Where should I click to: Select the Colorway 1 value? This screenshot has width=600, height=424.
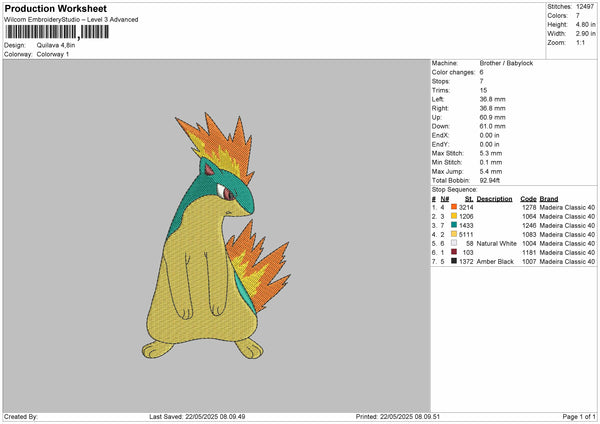53,54
